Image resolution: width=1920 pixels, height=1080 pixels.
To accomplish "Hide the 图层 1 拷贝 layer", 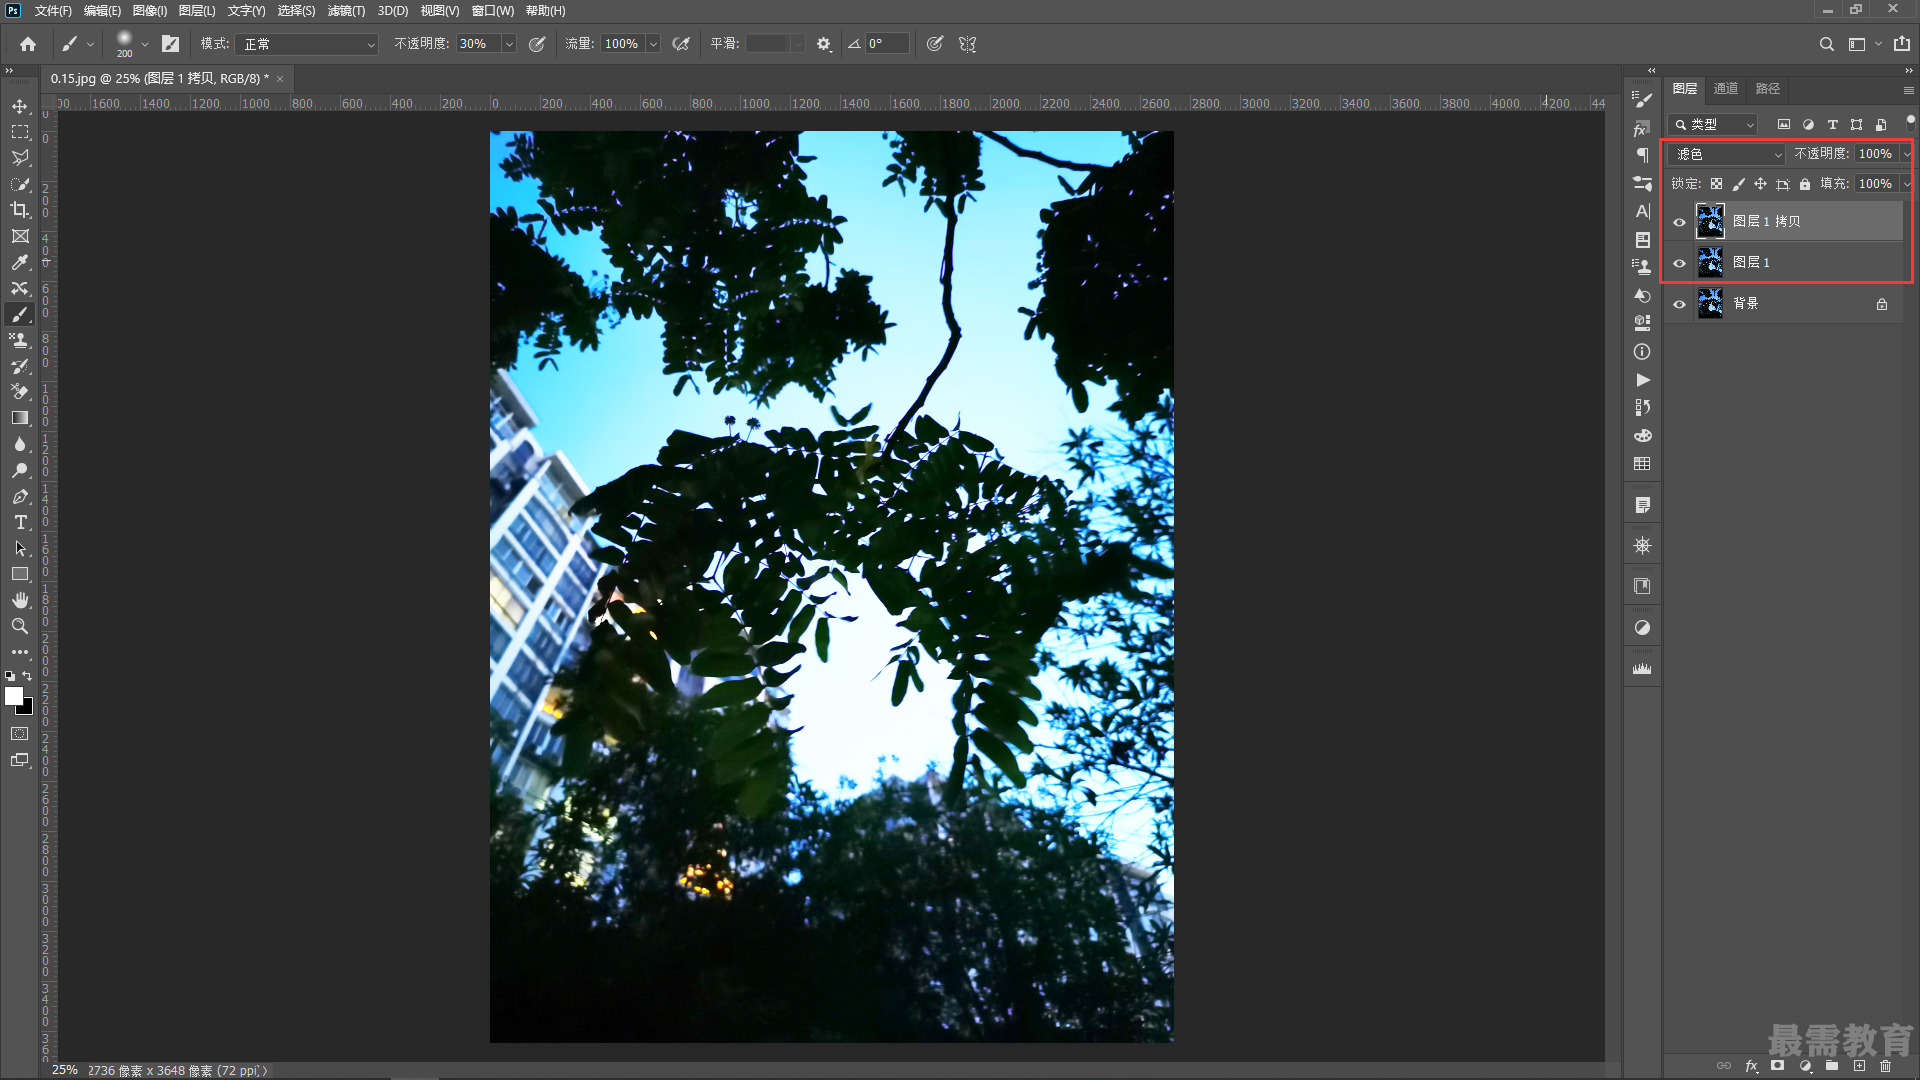I will point(1680,222).
